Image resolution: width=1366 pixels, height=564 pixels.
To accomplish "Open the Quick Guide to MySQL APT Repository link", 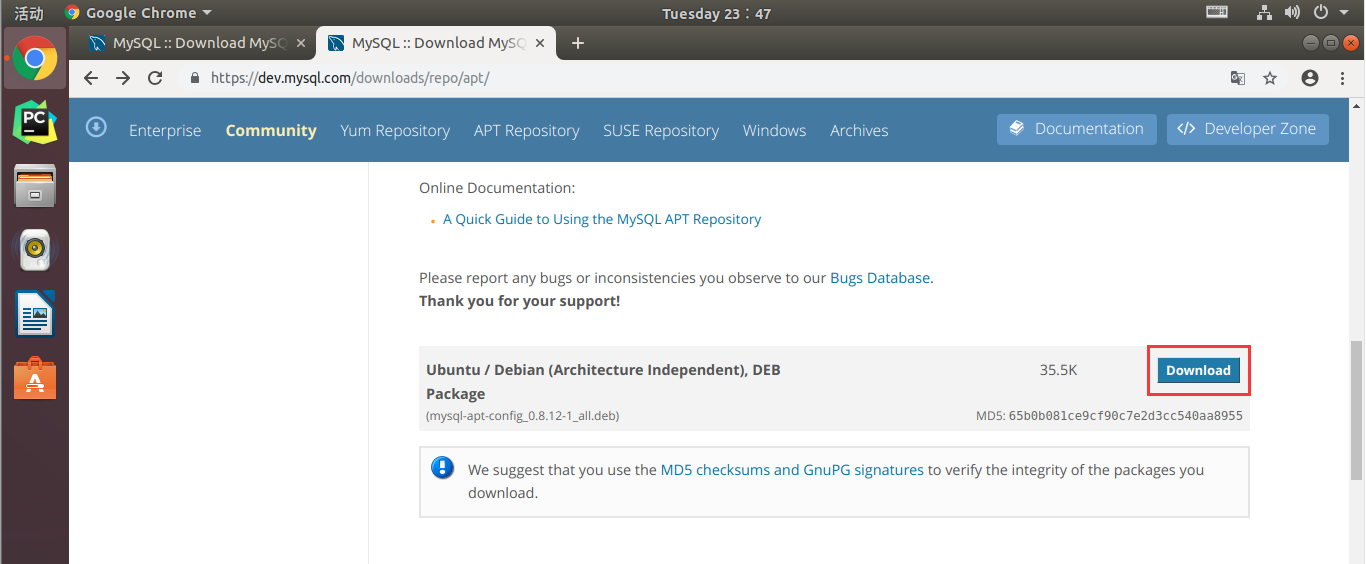I will 602,219.
